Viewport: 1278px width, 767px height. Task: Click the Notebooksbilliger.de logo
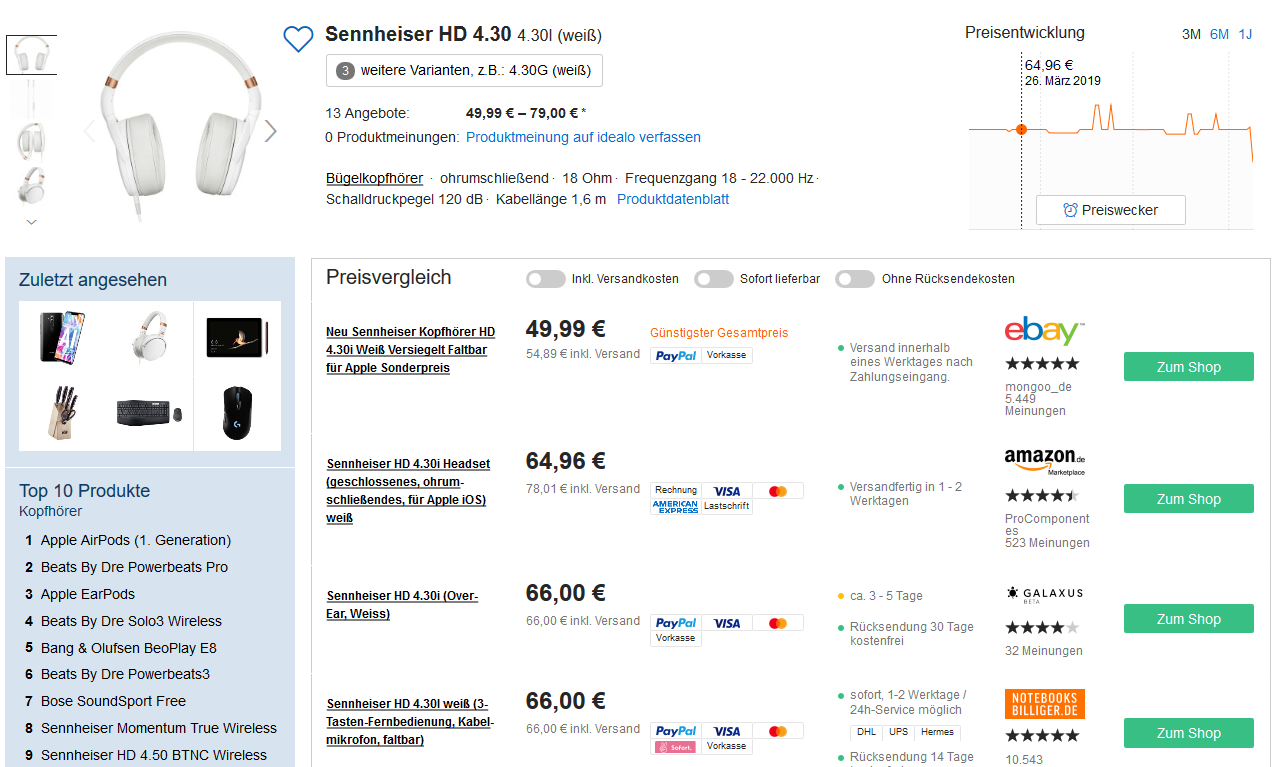[1044, 704]
